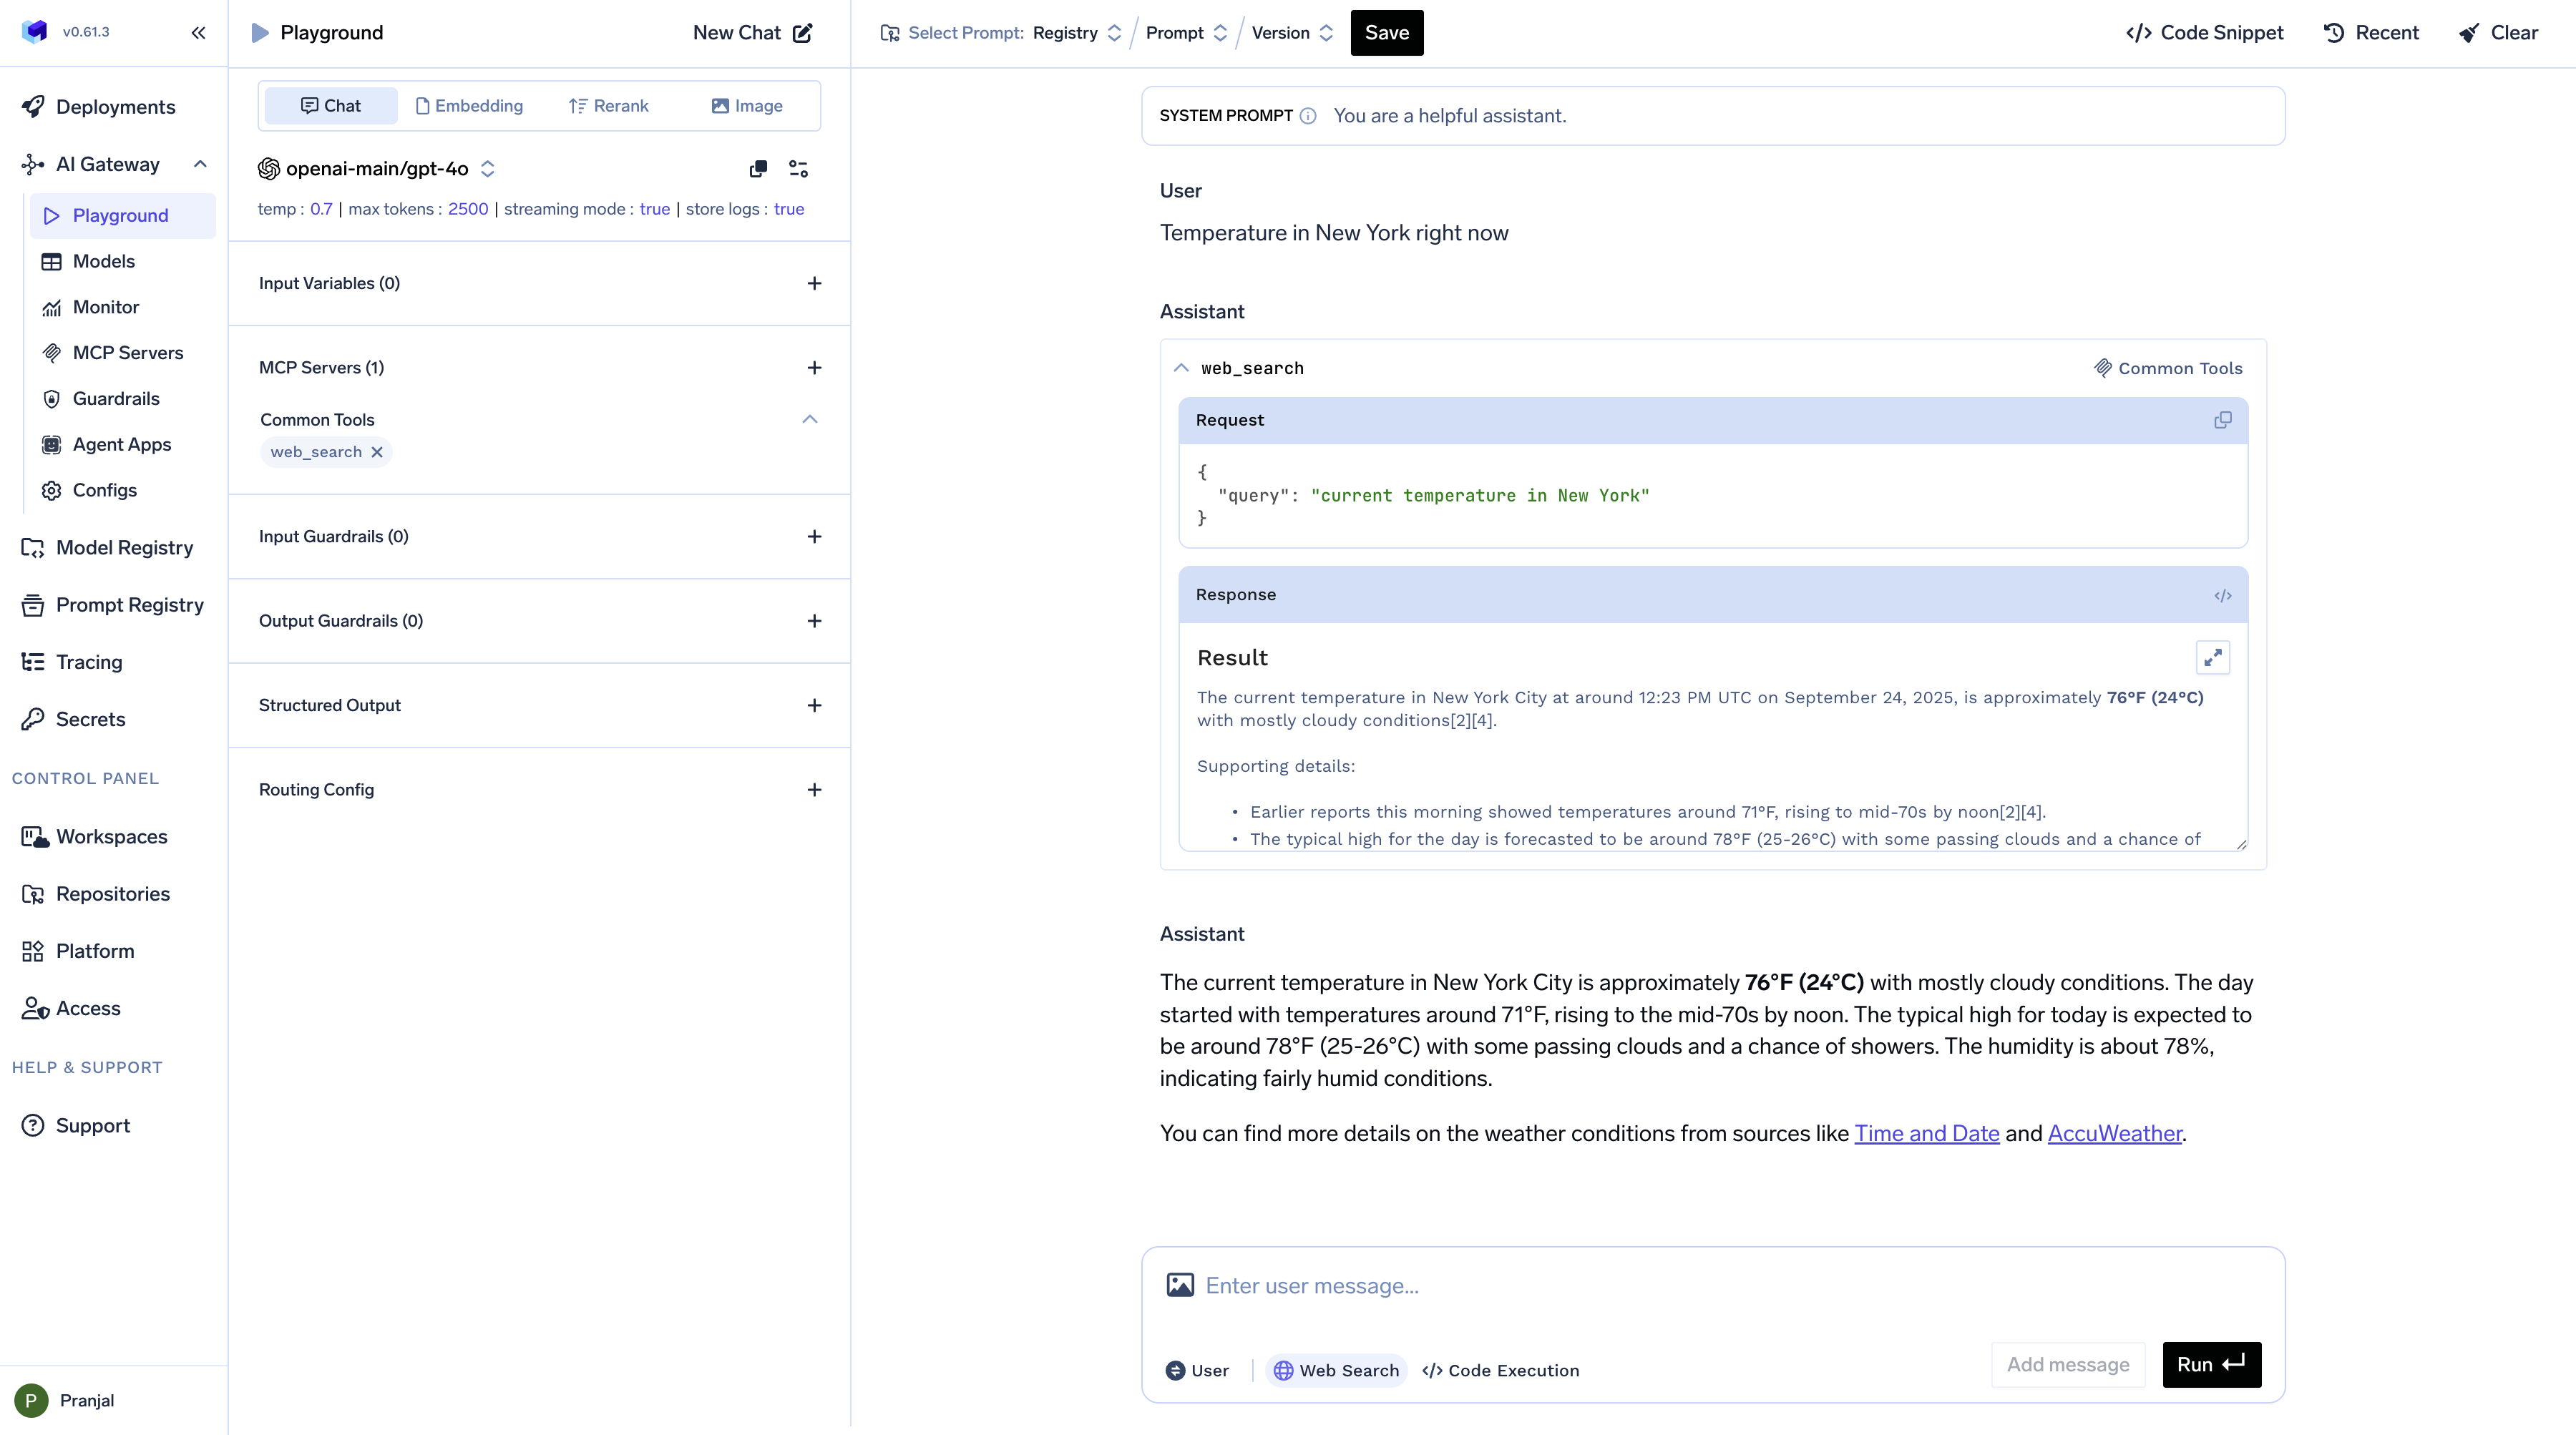Switch to the Embedding tab
Screen dimensions: 2576x1435
pos(468,106)
